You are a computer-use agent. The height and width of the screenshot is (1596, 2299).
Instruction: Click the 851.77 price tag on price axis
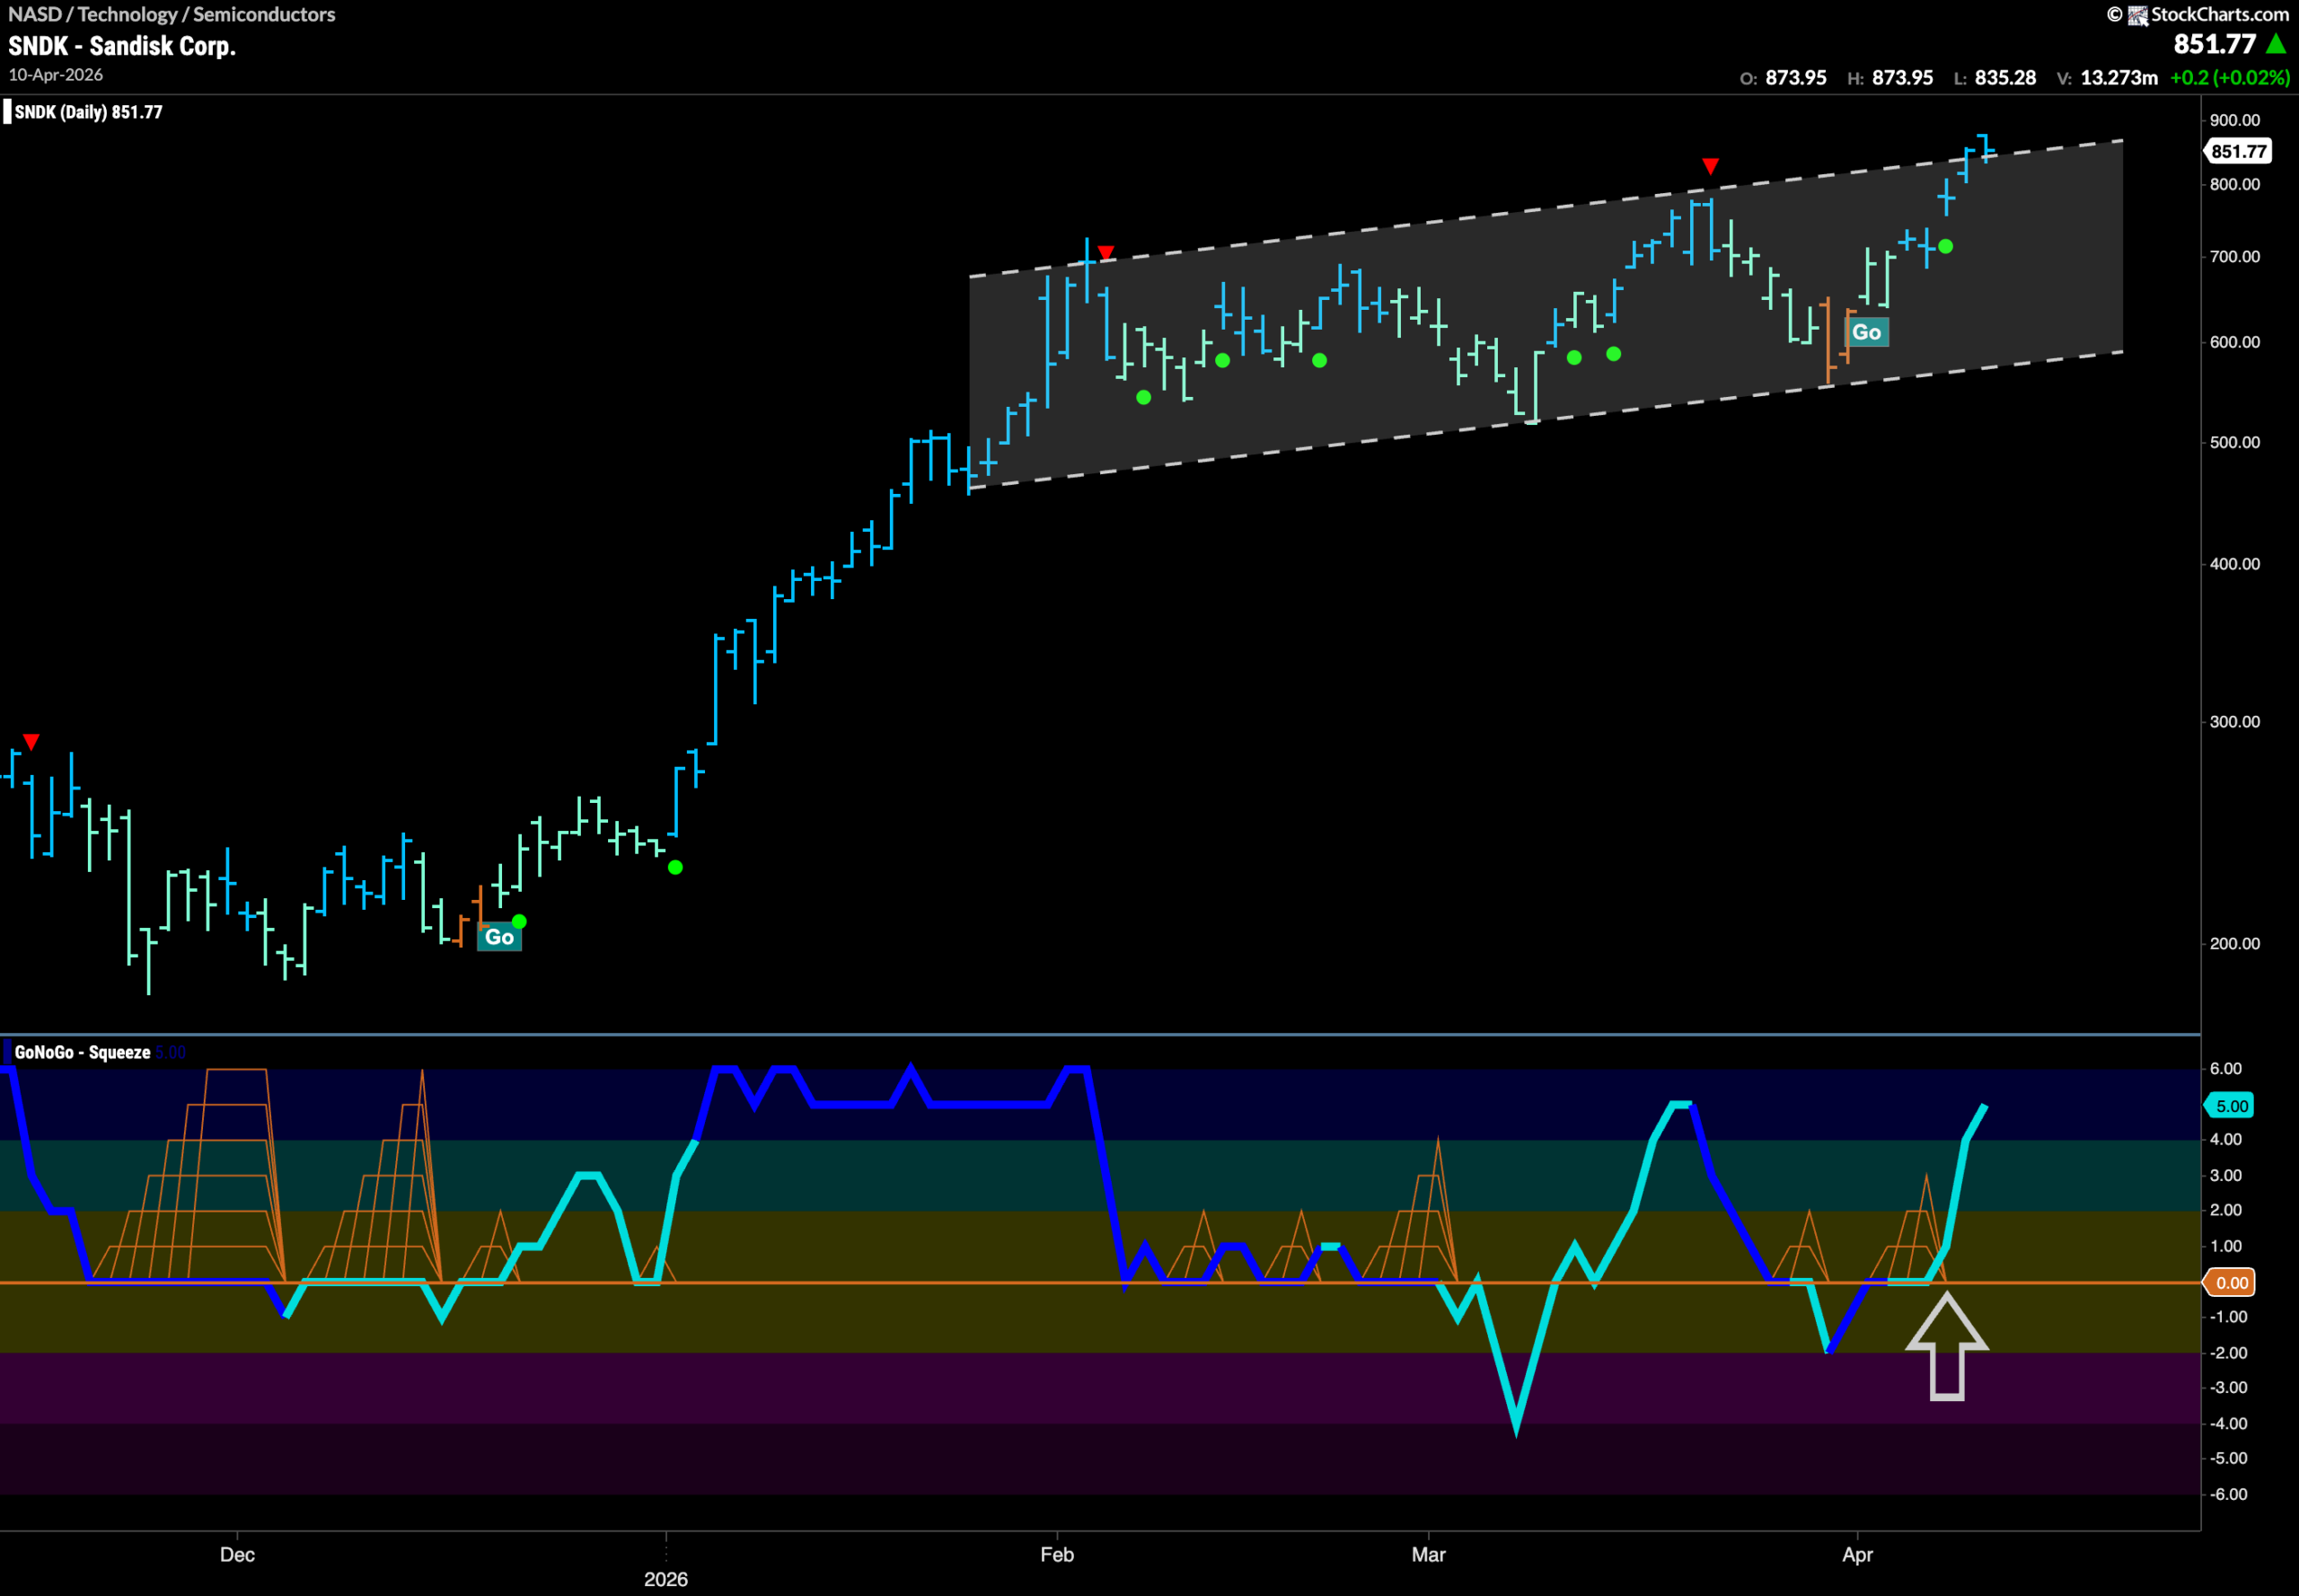click(2238, 151)
